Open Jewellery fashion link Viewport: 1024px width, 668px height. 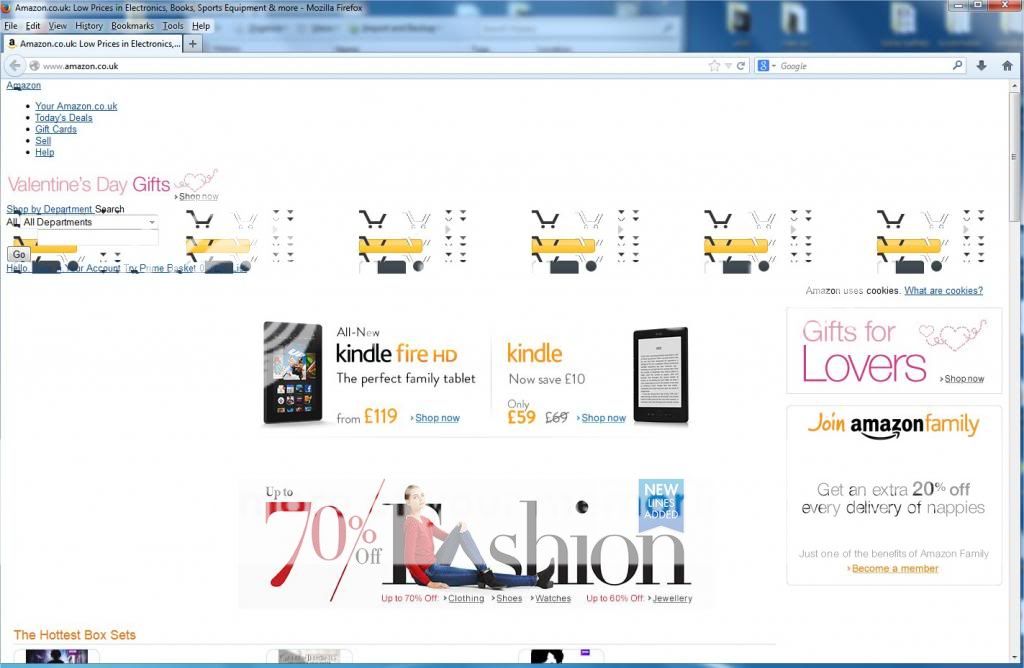672,598
